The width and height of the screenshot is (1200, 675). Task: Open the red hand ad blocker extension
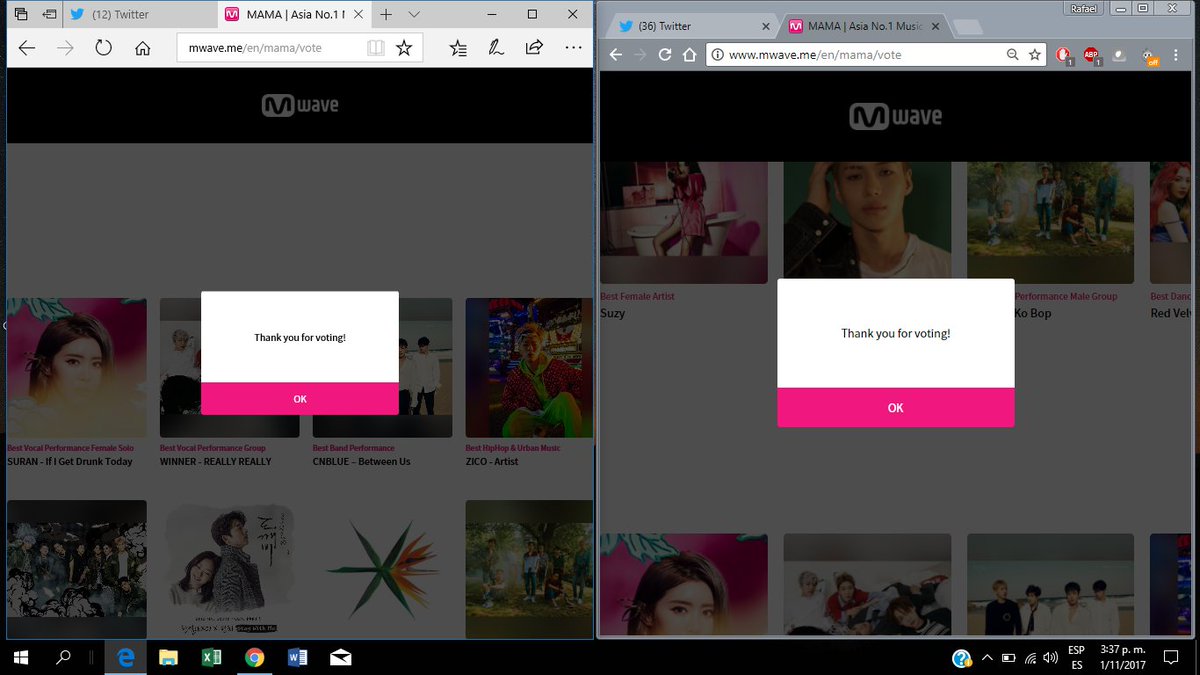[x=1064, y=56]
